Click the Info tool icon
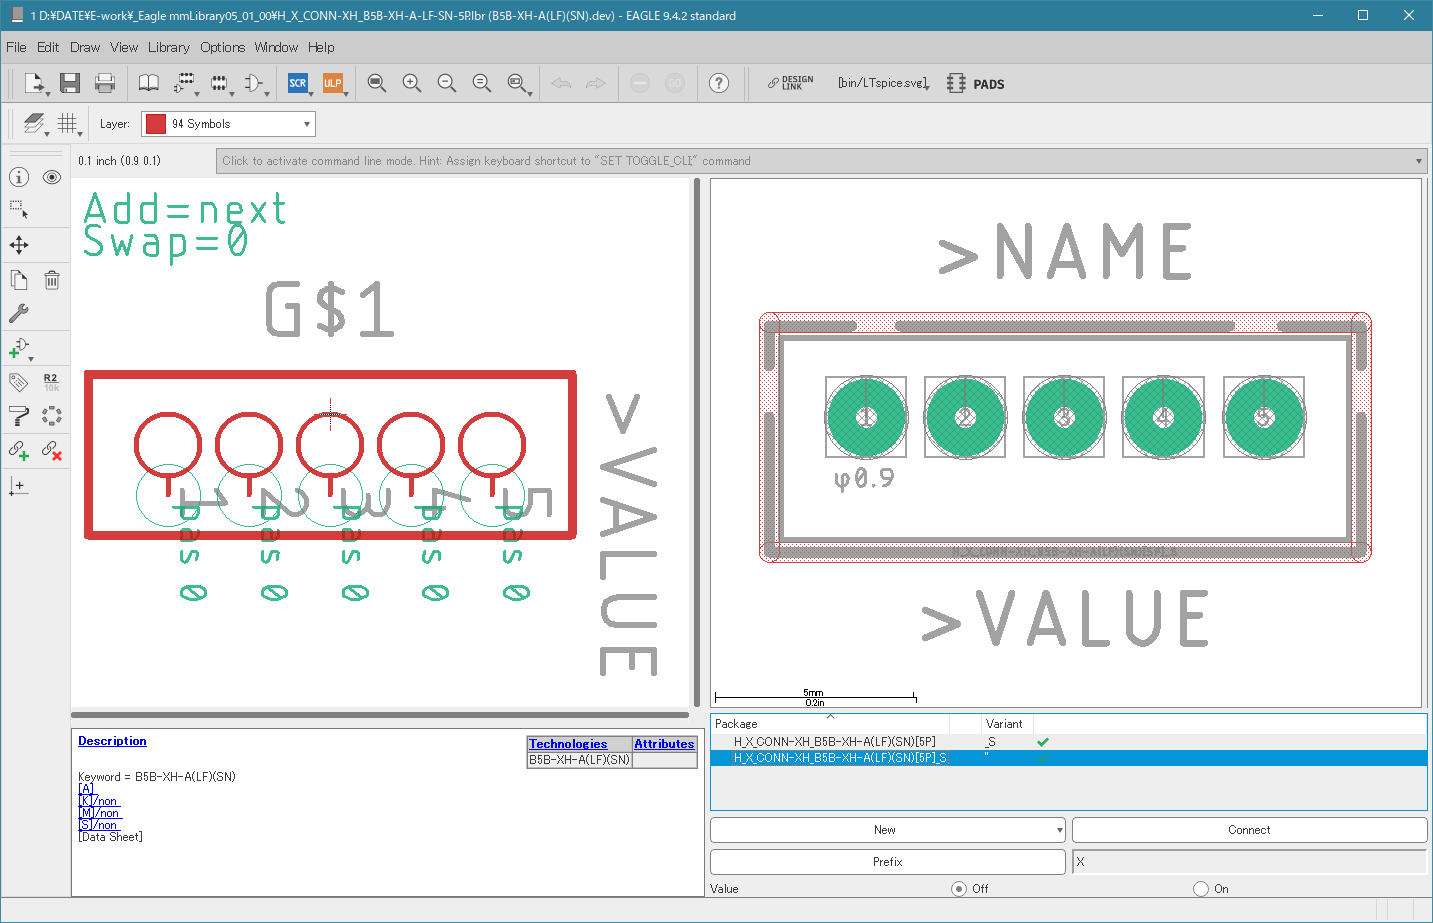The width and height of the screenshot is (1433, 923). coord(19,177)
